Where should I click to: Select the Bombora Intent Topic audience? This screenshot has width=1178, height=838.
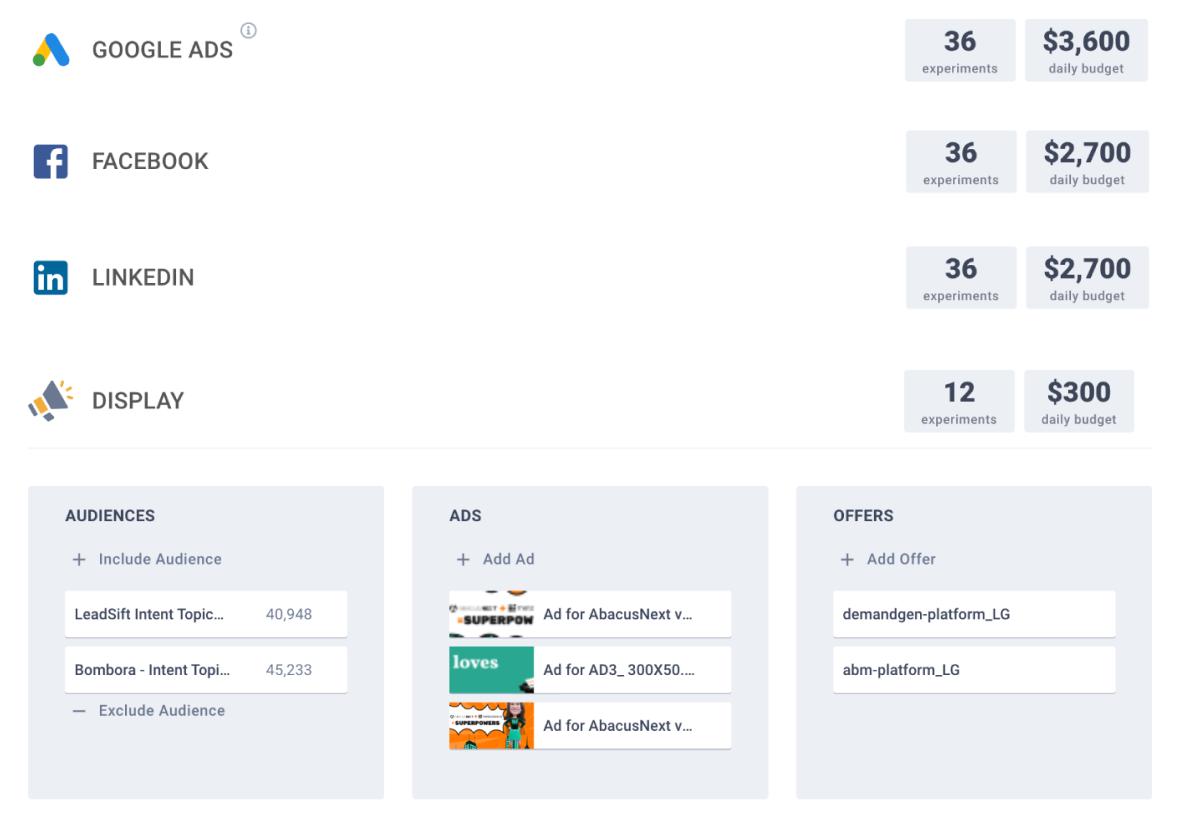tap(206, 670)
